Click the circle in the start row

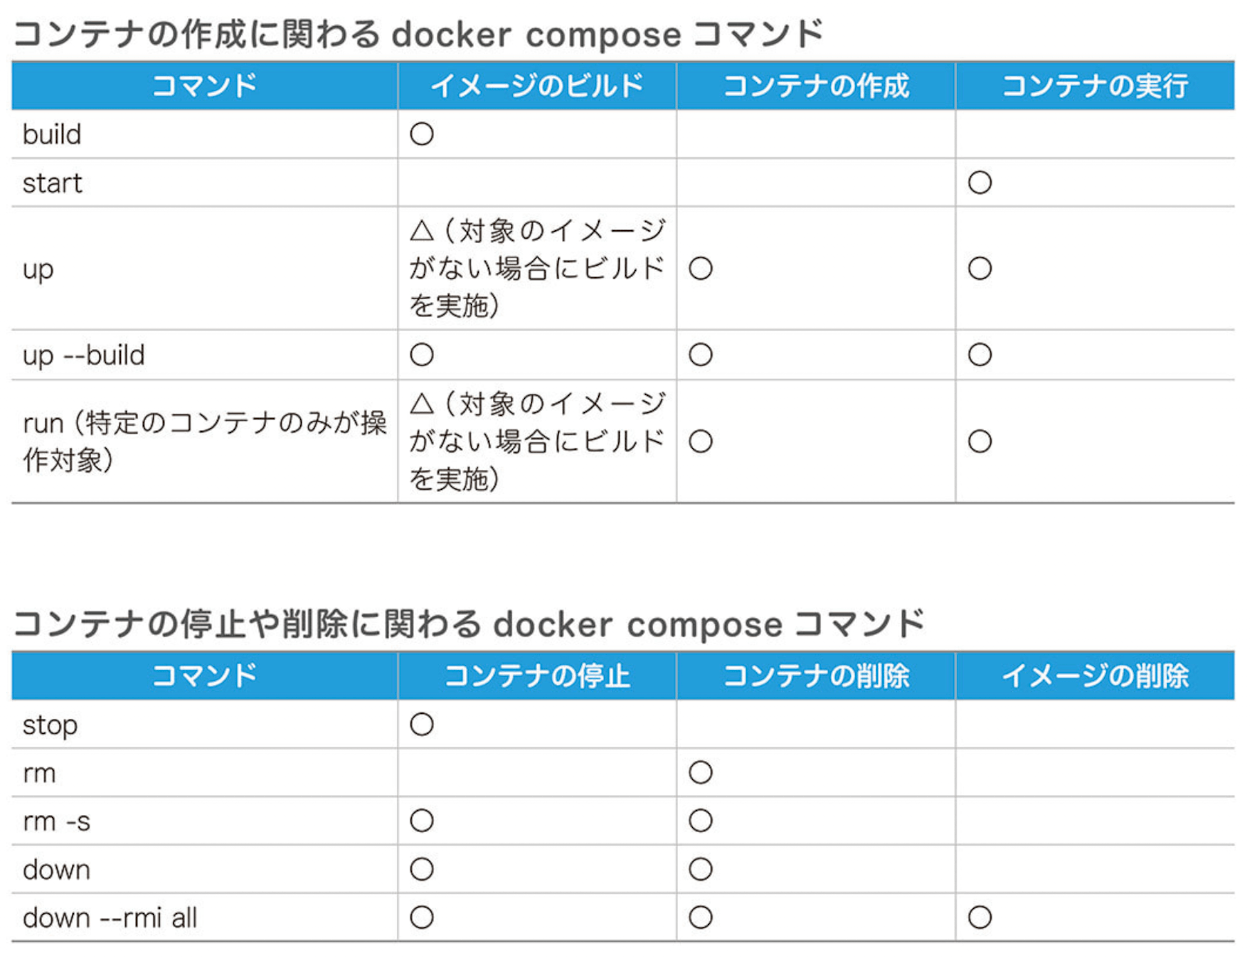tap(979, 183)
